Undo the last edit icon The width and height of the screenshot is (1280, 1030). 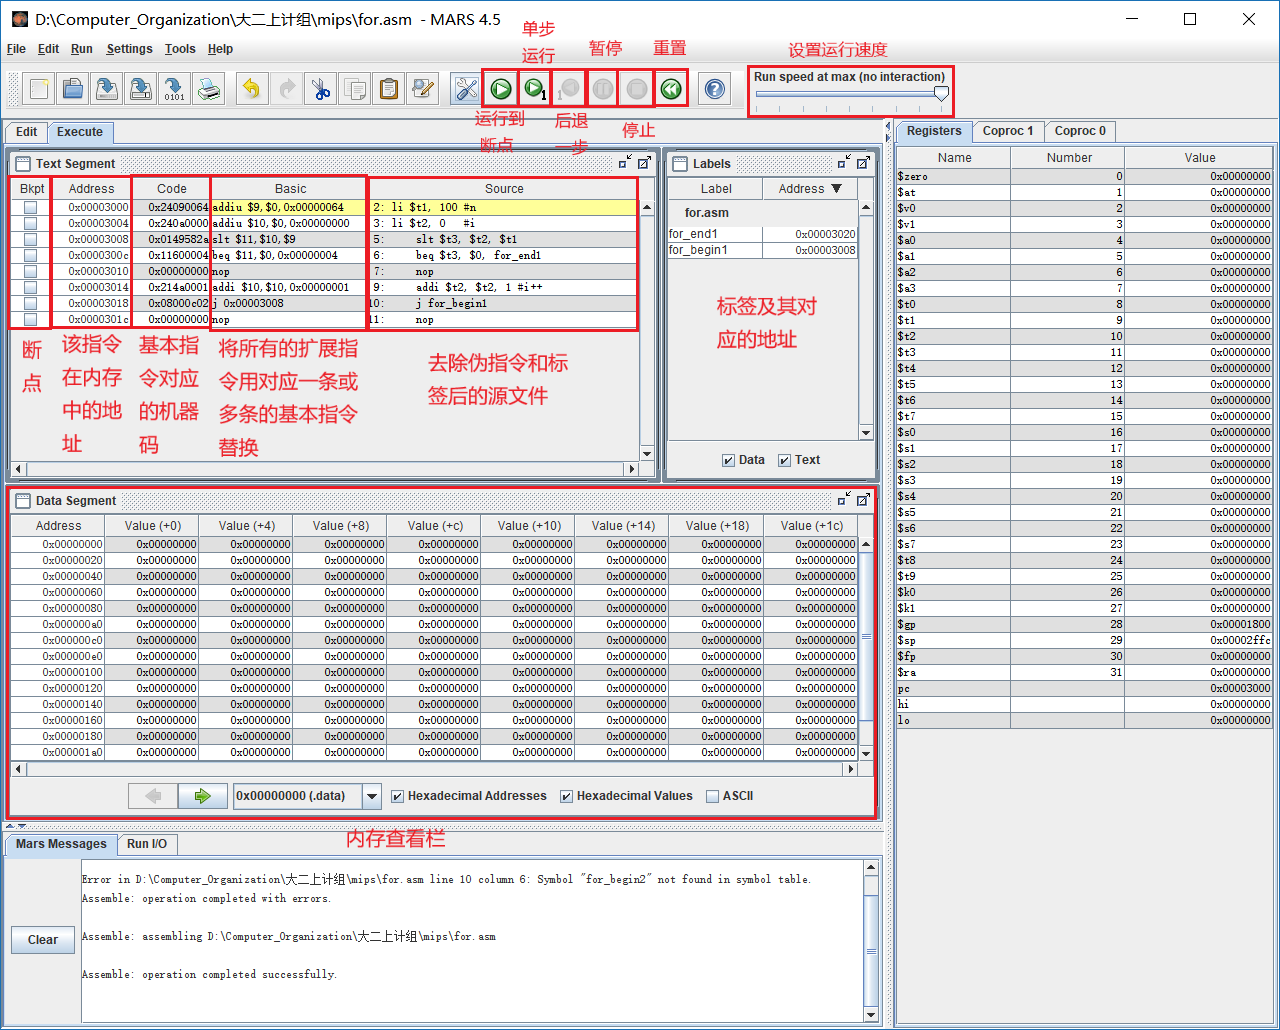coord(252,89)
